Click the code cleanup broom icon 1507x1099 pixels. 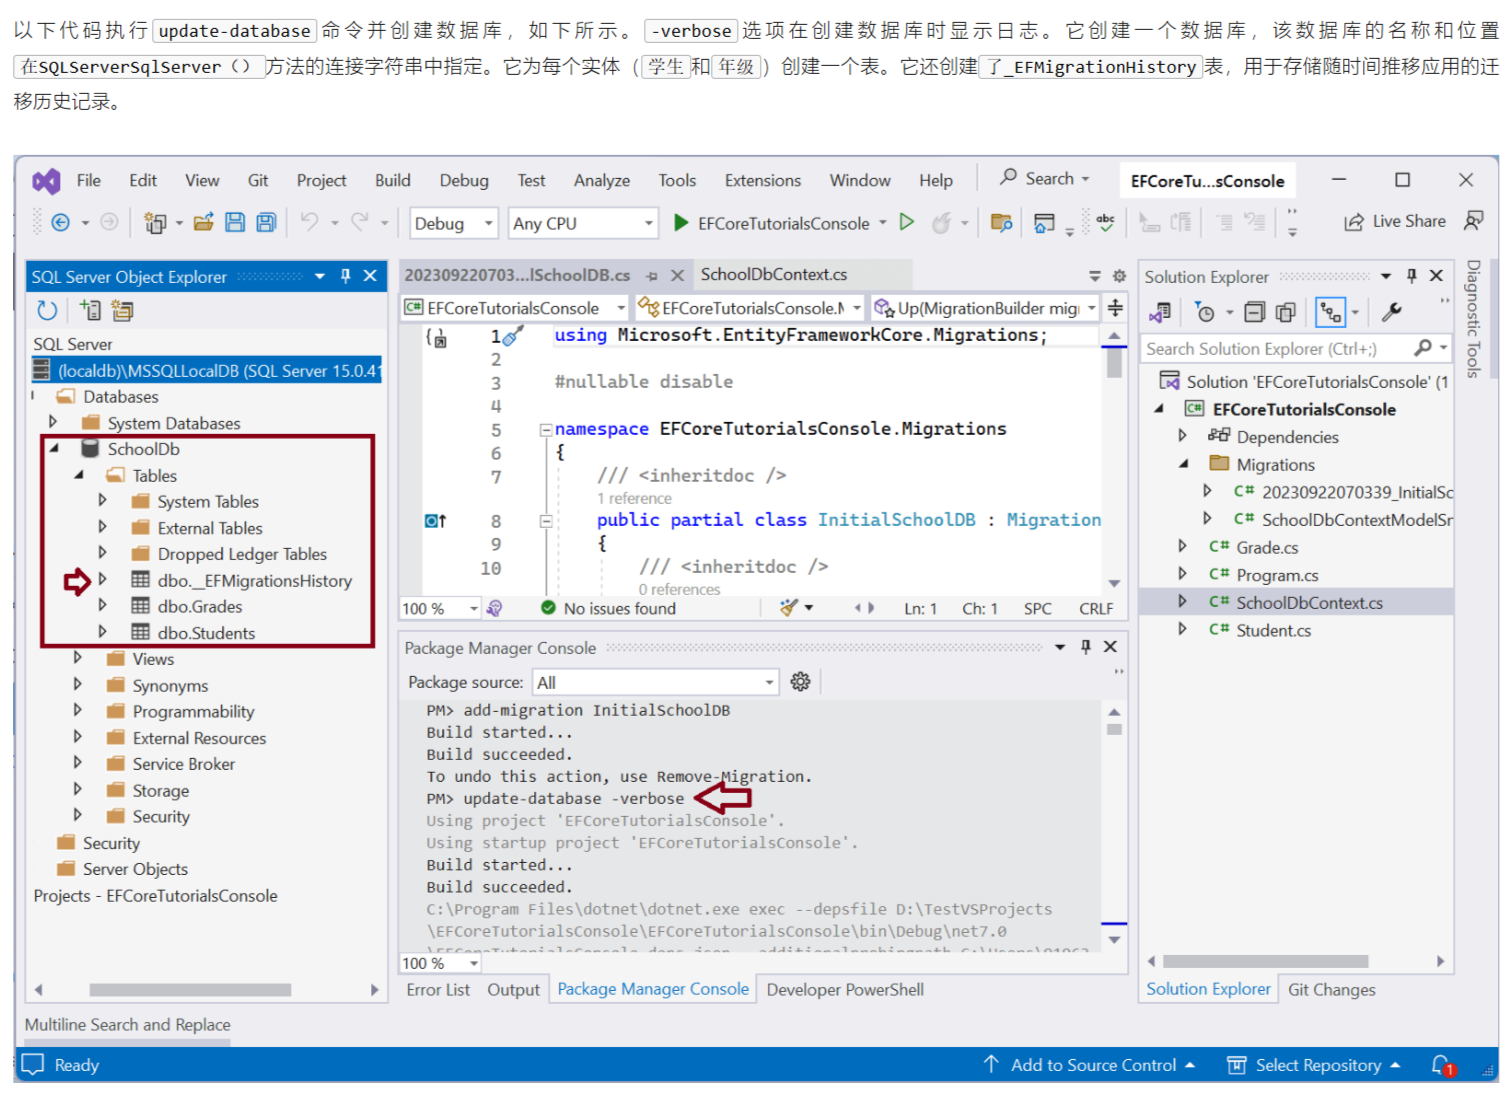[789, 608]
